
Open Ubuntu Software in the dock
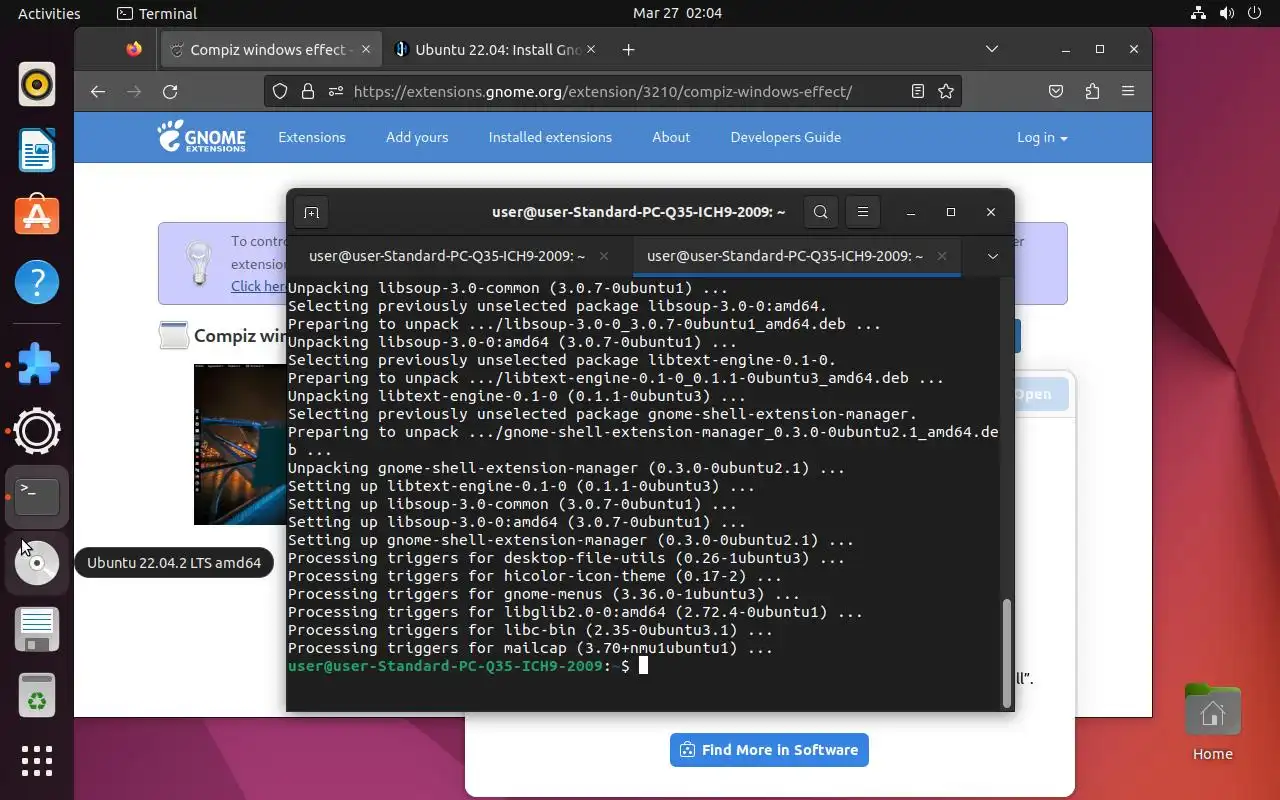click(x=37, y=215)
